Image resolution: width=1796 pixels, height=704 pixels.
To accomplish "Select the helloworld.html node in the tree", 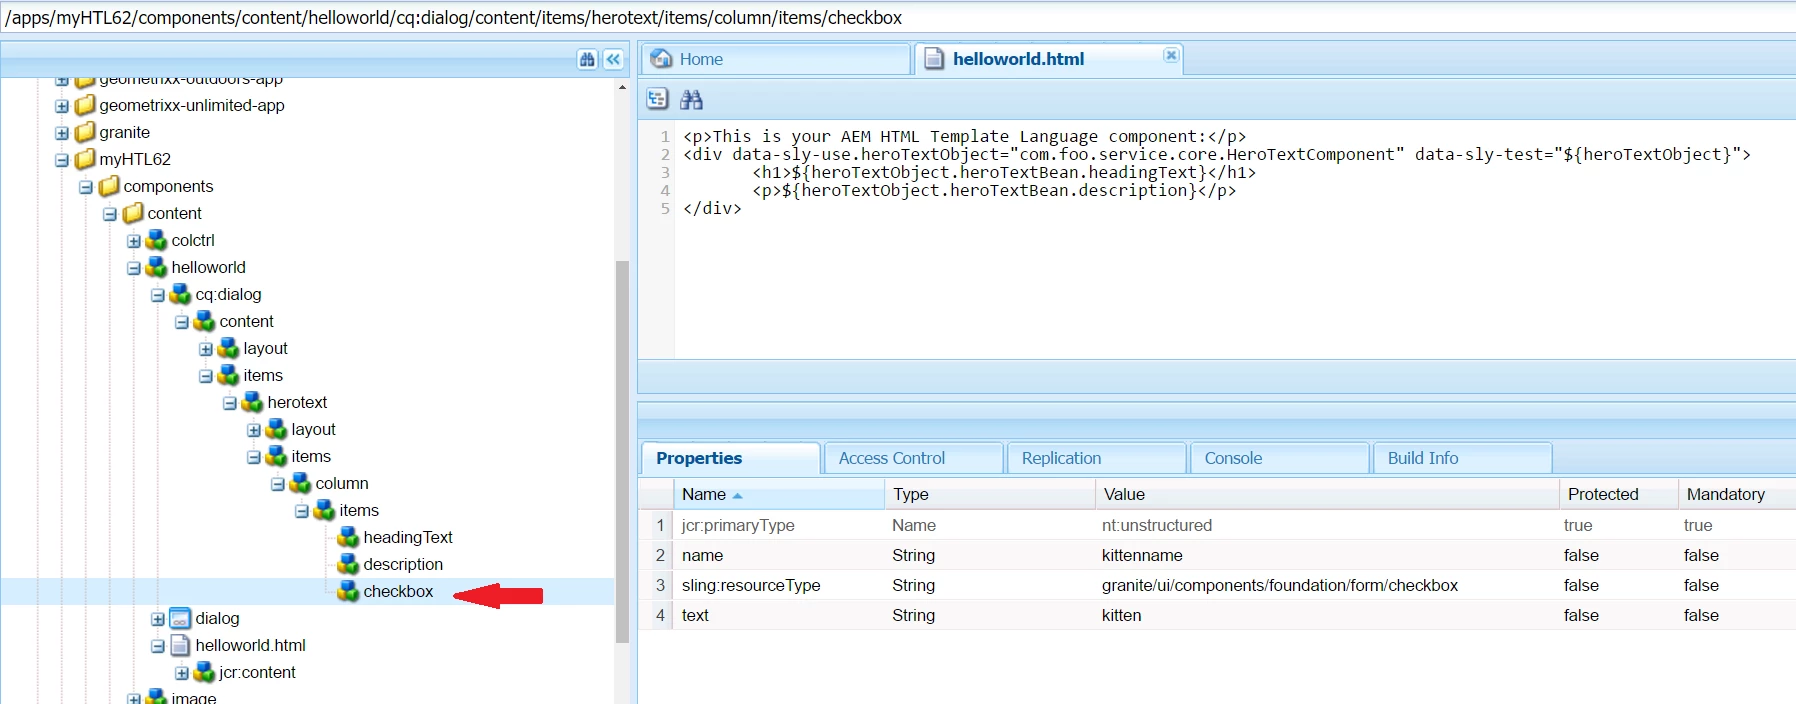I will point(250,645).
